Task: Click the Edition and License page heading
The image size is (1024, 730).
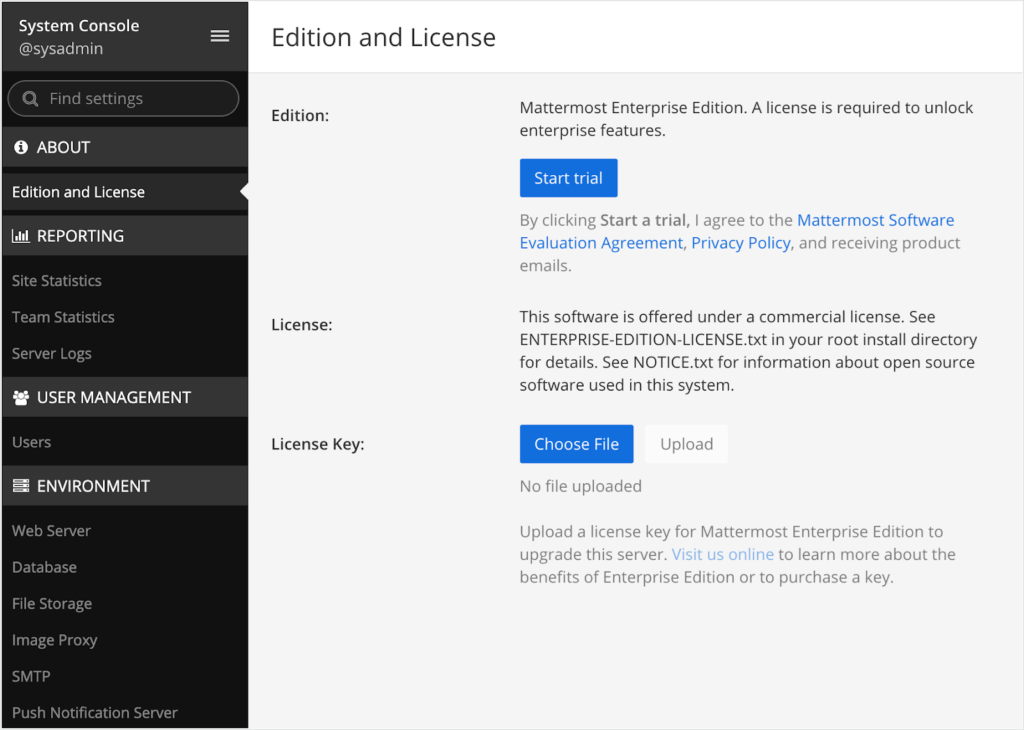Action: point(383,37)
